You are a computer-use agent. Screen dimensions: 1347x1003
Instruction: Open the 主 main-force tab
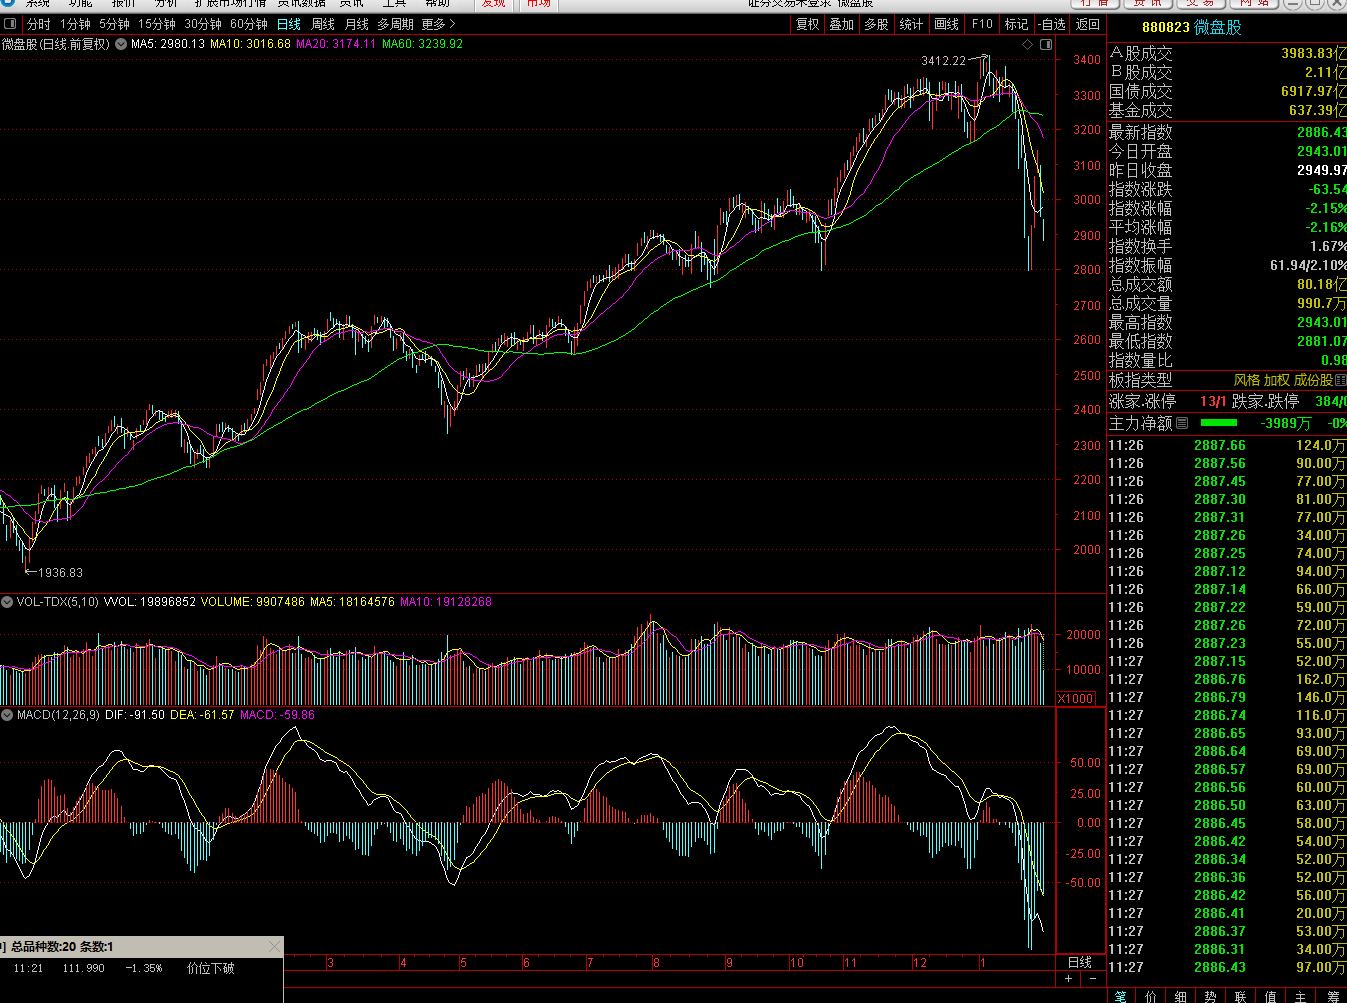pos(1301,996)
